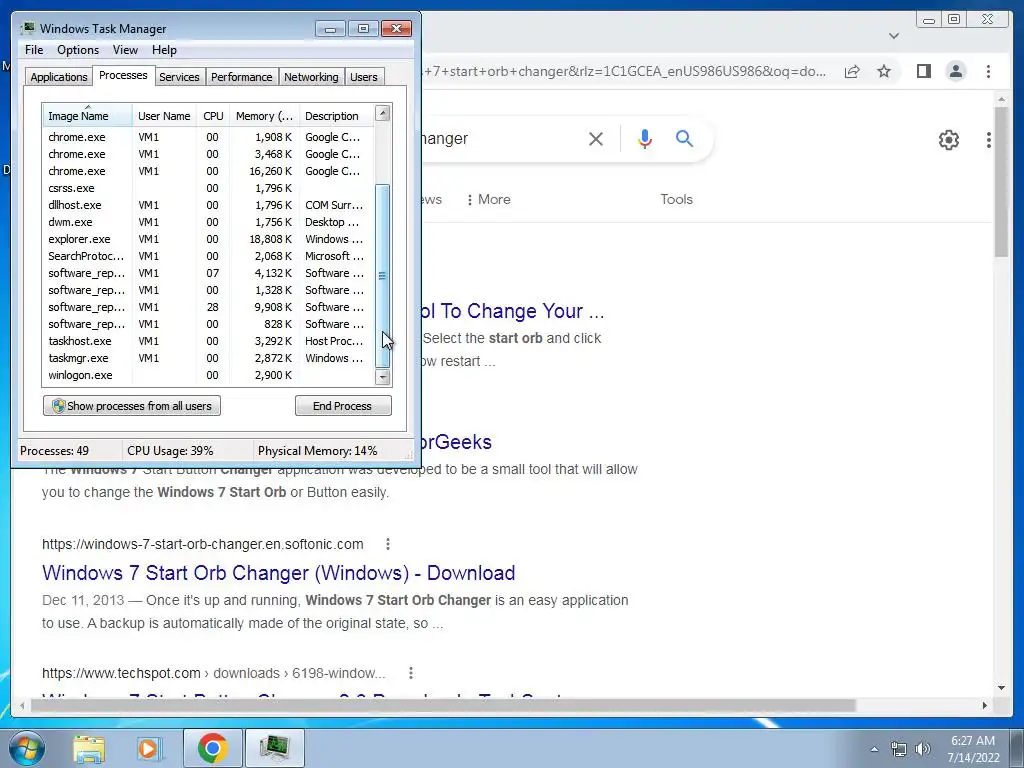Toggle the Chrome side panel
The image size is (1024, 768).
click(x=923, y=71)
